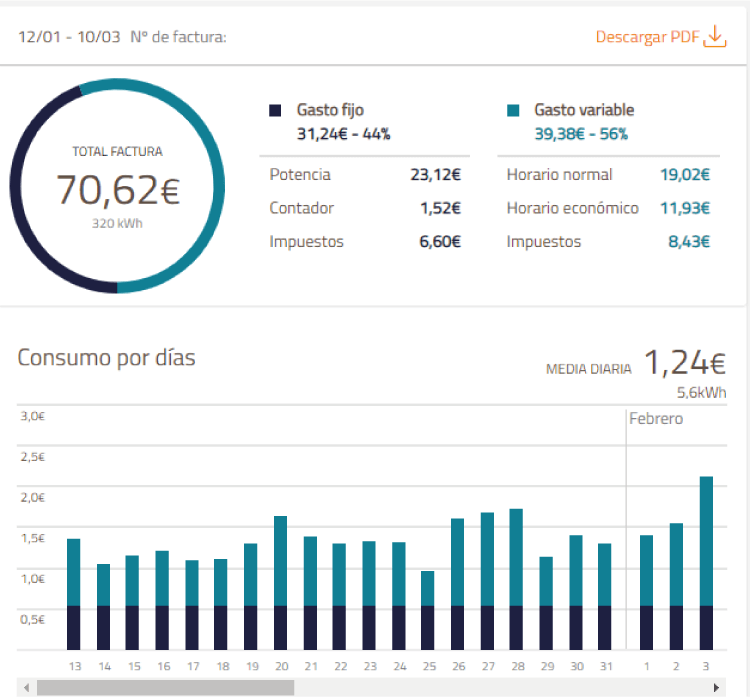Image resolution: width=750 pixels, height=698 pixels.
Task: Click the Contador cost row
Action: tap(365, 208)
